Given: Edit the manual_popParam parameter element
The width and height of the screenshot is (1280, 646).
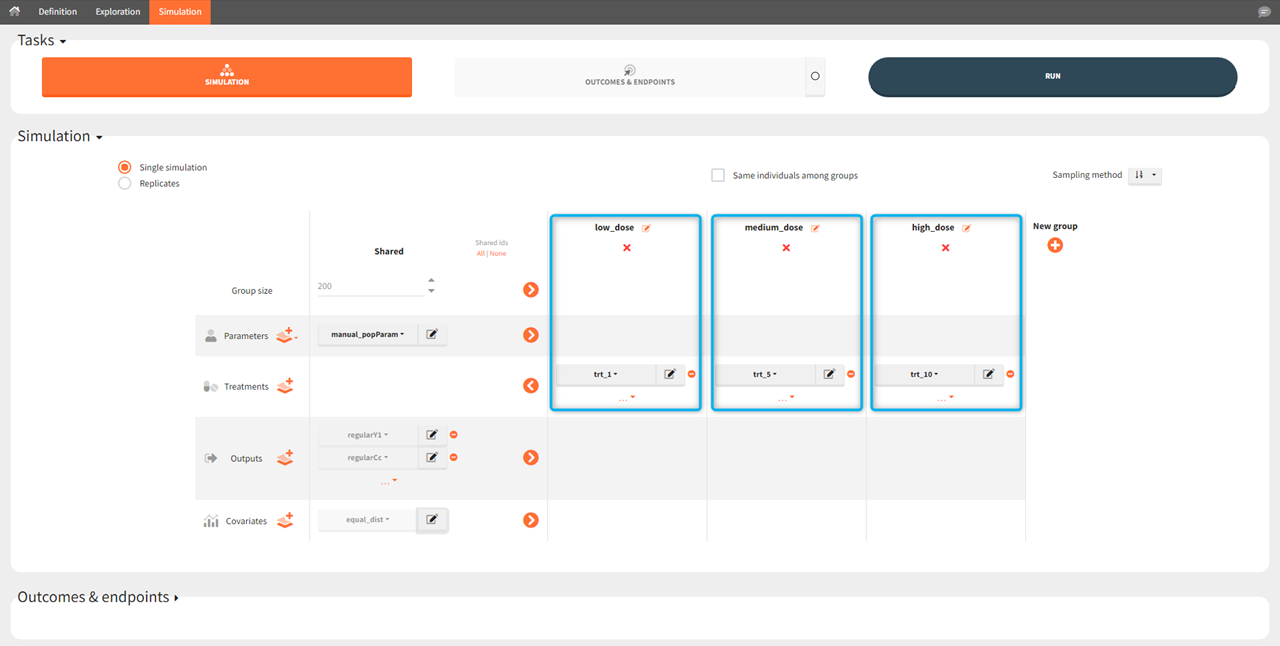Looking at the screenshot, I should point(432,335).
